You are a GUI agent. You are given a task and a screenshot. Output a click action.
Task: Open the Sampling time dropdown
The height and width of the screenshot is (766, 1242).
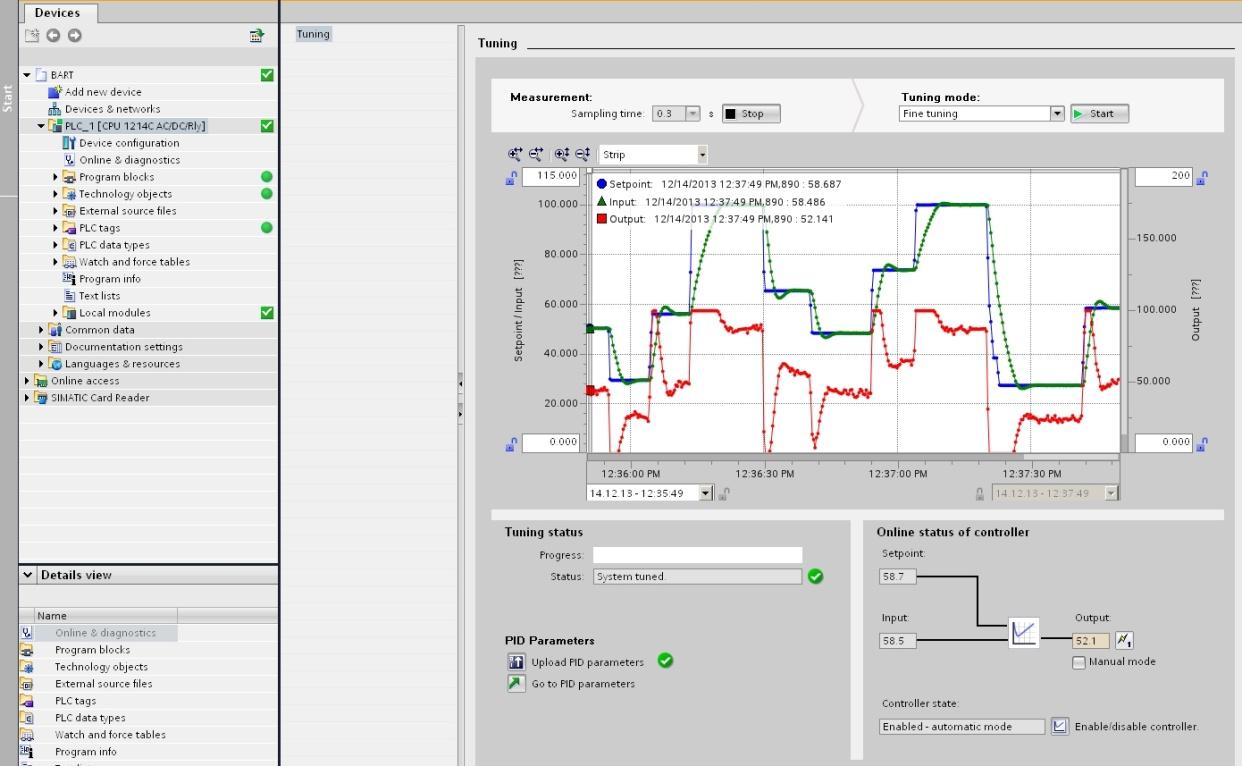[x=694, y=114]
